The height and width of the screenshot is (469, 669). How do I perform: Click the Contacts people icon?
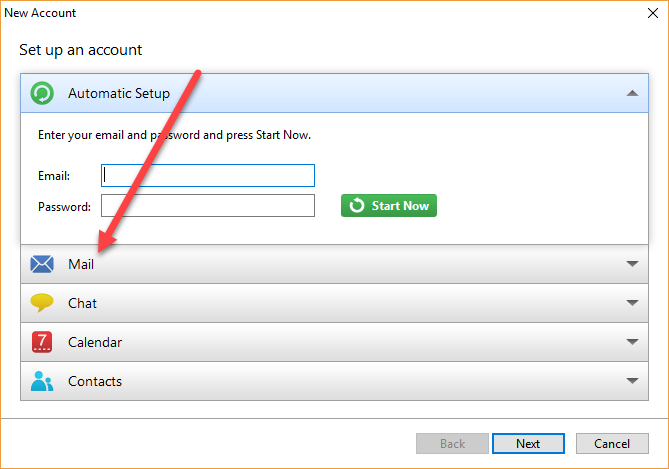point(42,381)
